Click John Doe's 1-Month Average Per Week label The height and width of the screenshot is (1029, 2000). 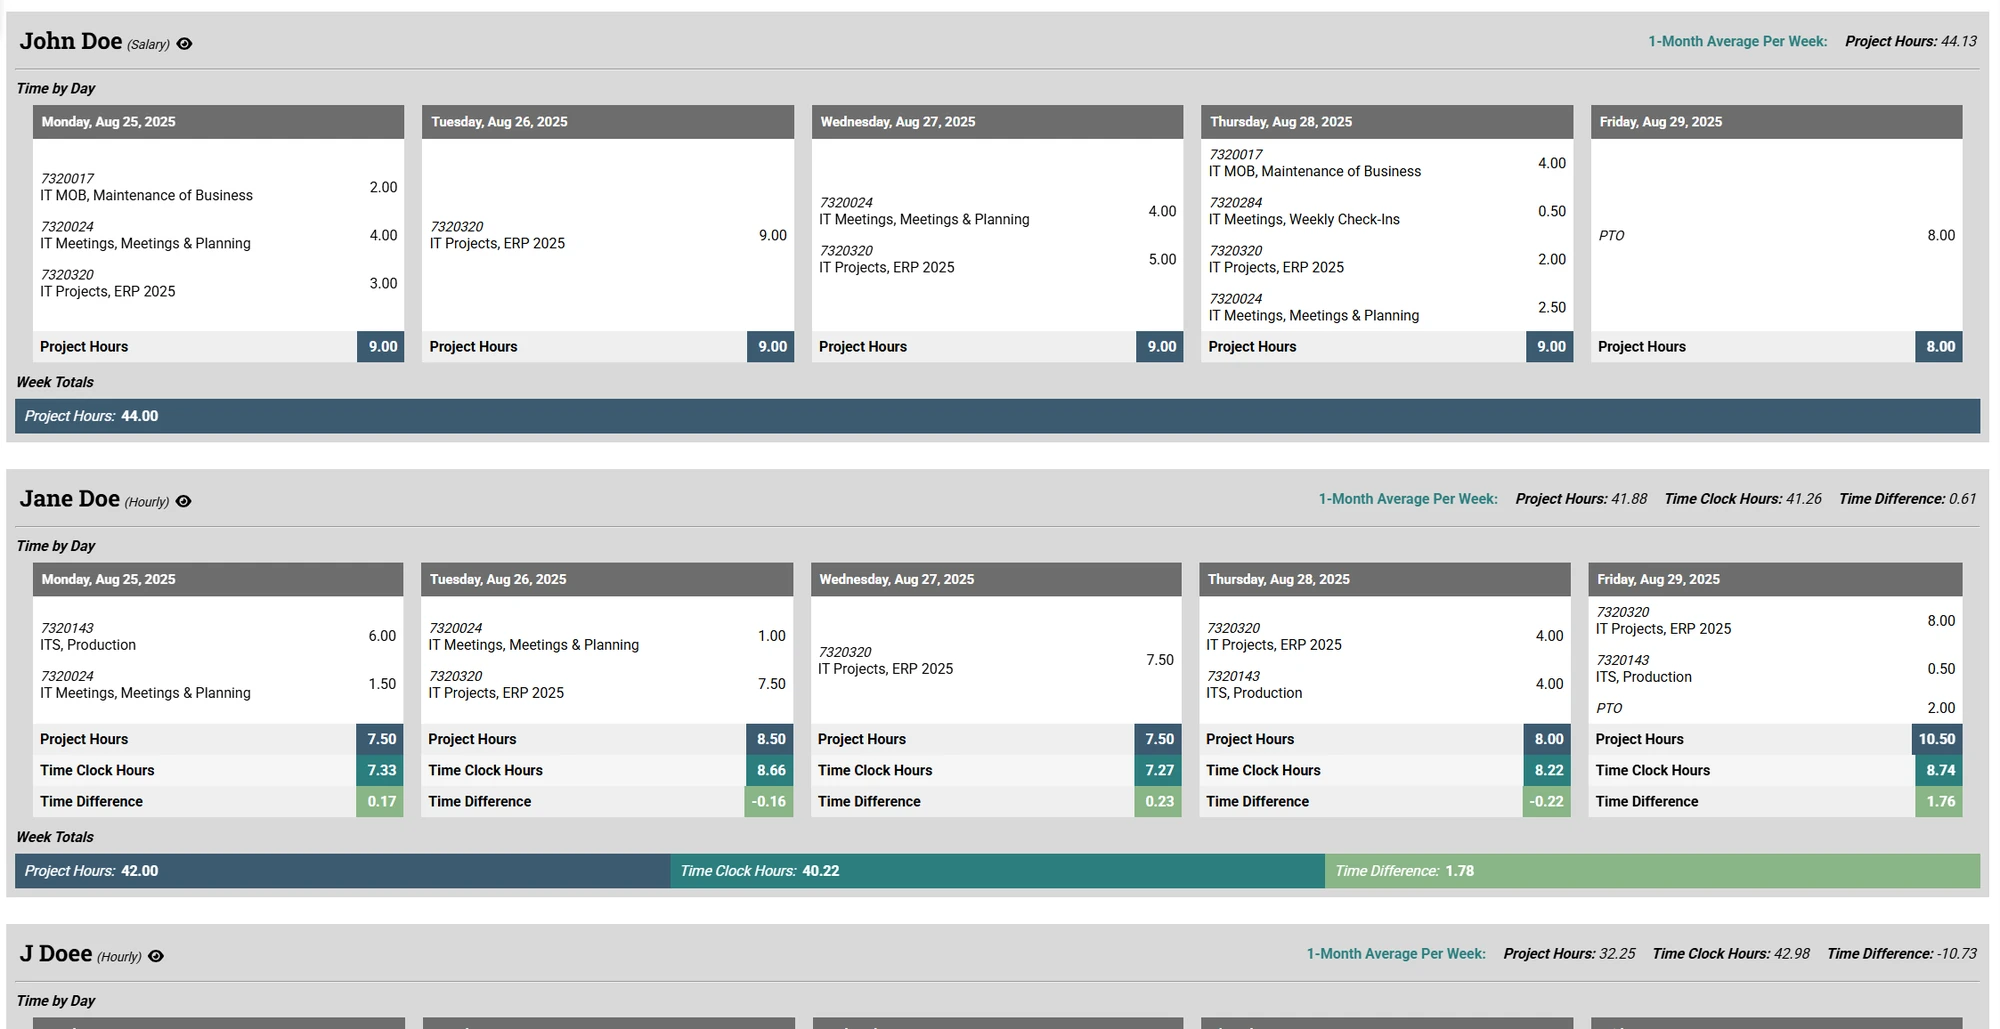pyautogui.click(x=1737, y=42)
